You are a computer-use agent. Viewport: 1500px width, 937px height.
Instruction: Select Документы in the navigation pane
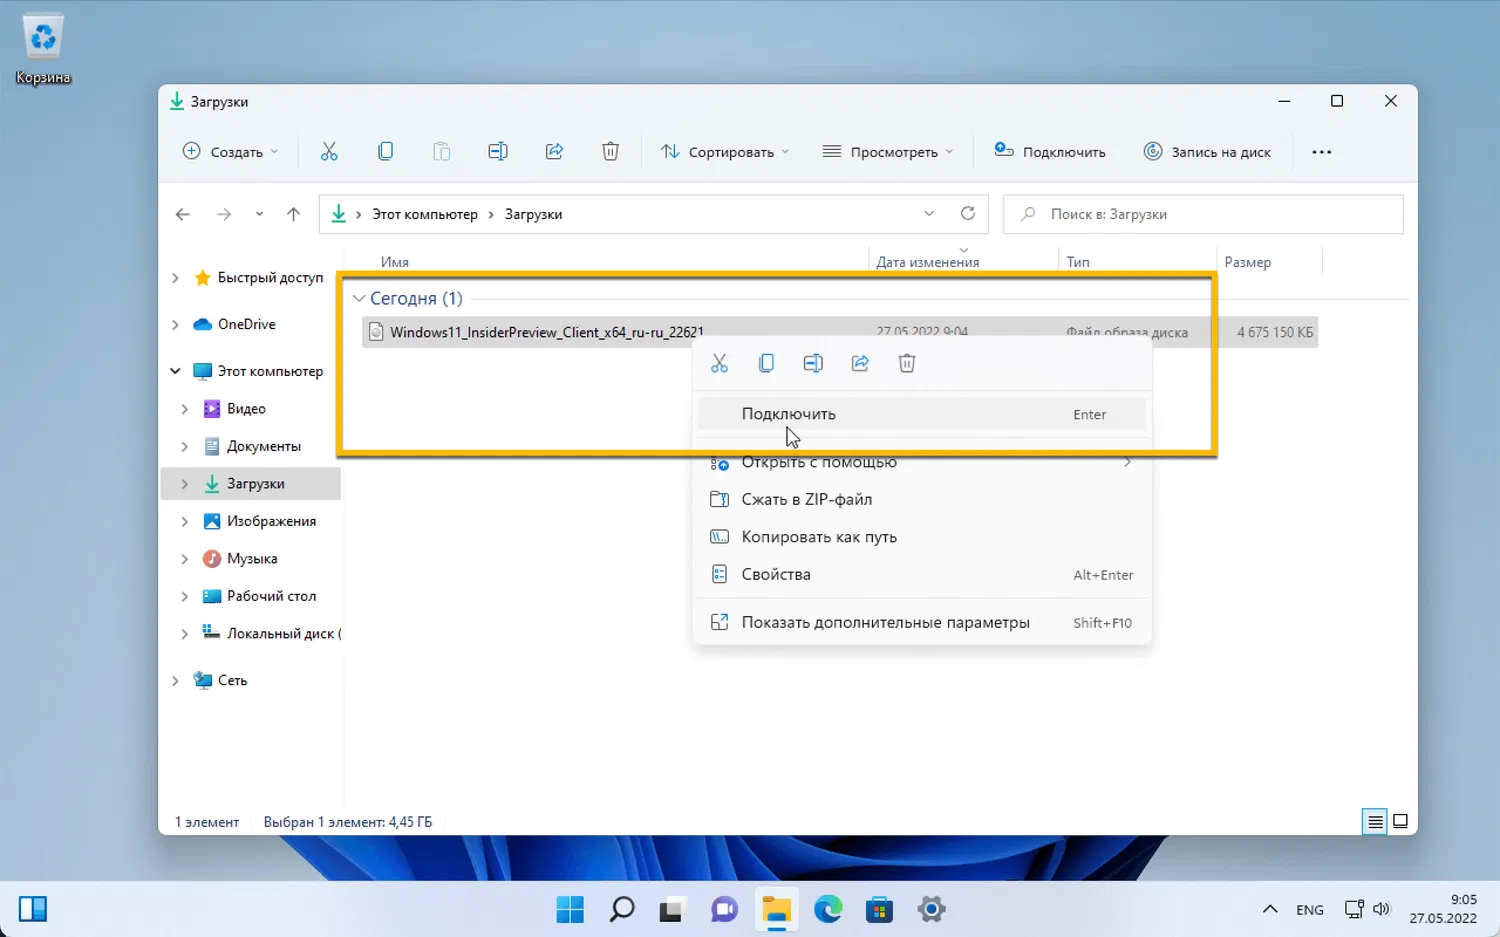point(263,446)
